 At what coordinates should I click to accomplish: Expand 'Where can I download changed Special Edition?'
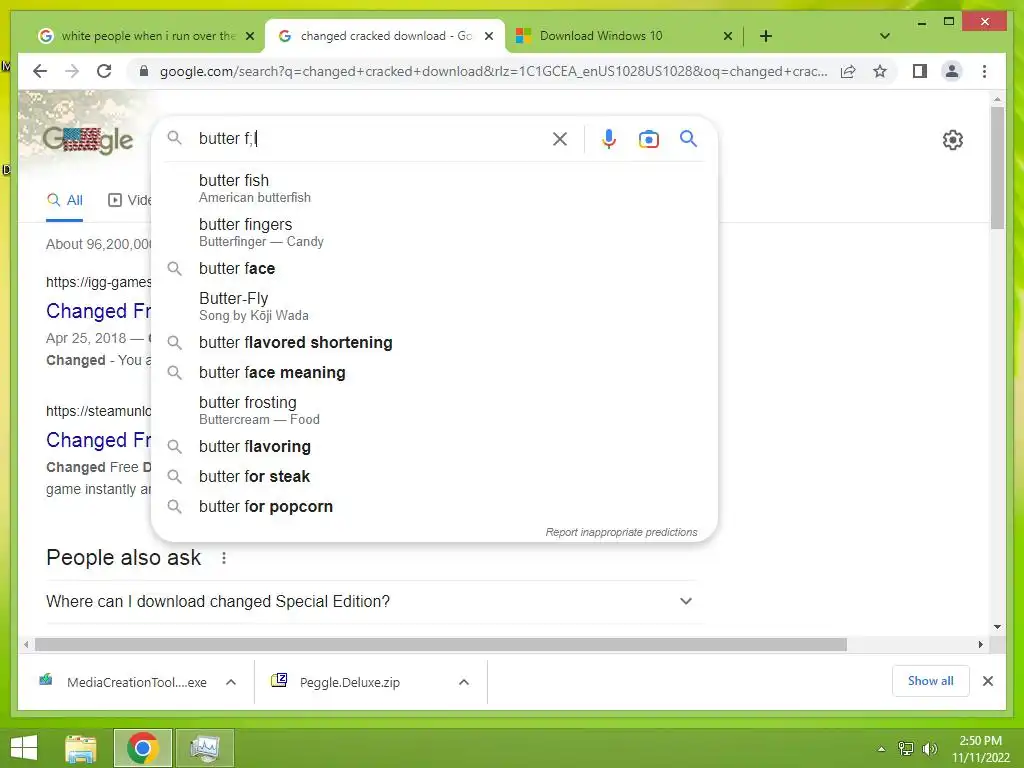point(370,601)
